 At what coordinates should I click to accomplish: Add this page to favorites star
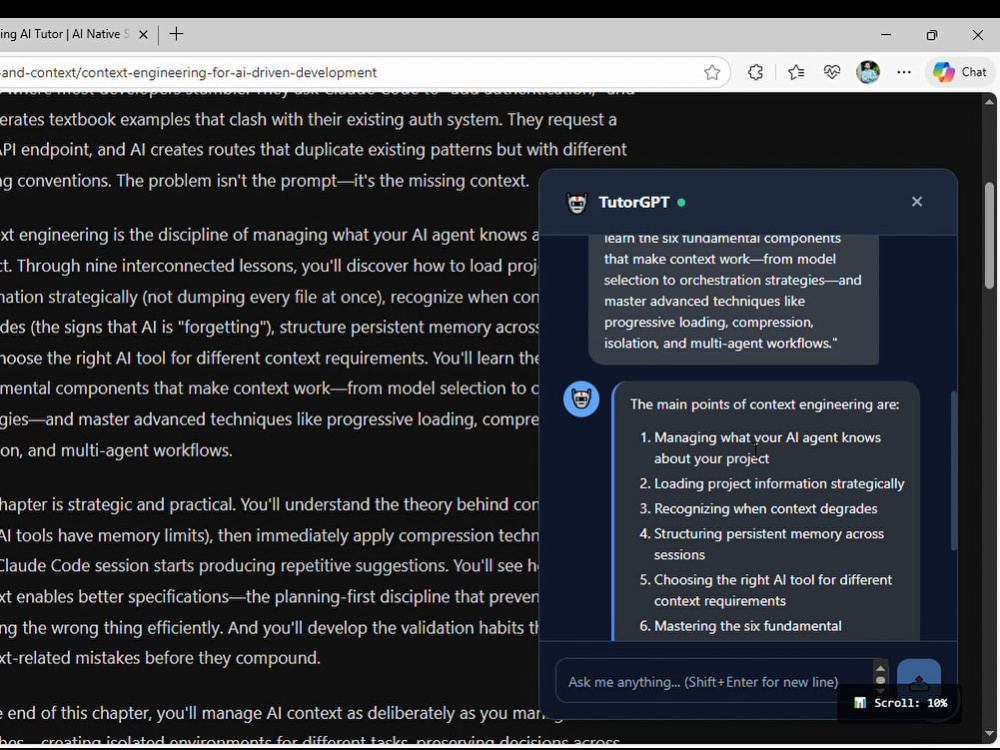click(x=712, y=73)
